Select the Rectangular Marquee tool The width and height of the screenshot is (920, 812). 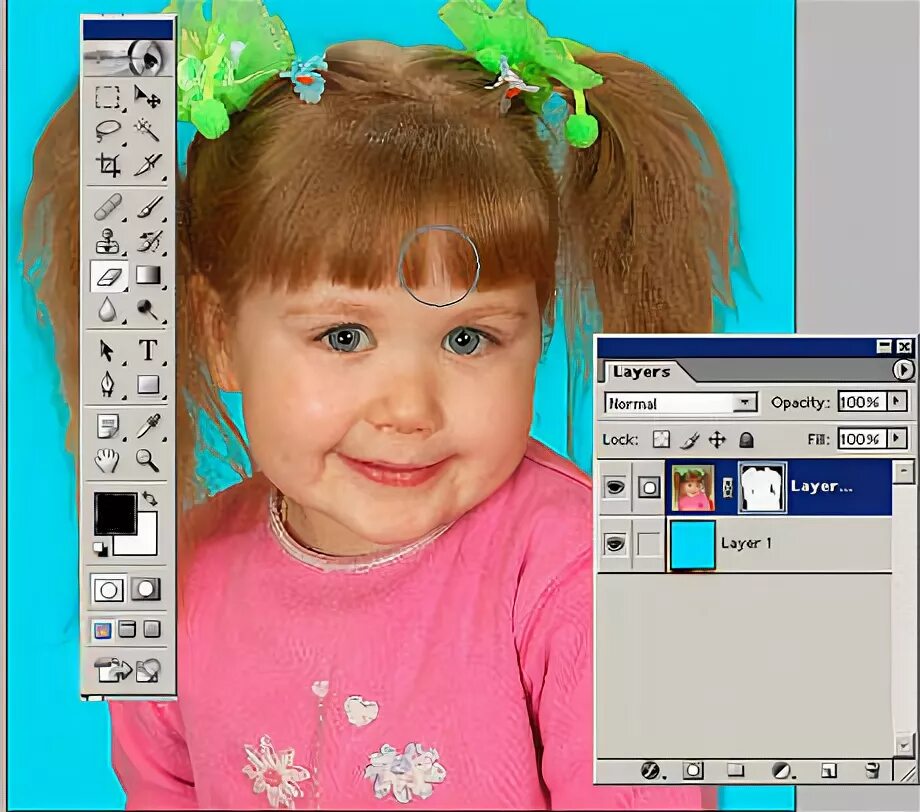(x=108, y=97)
